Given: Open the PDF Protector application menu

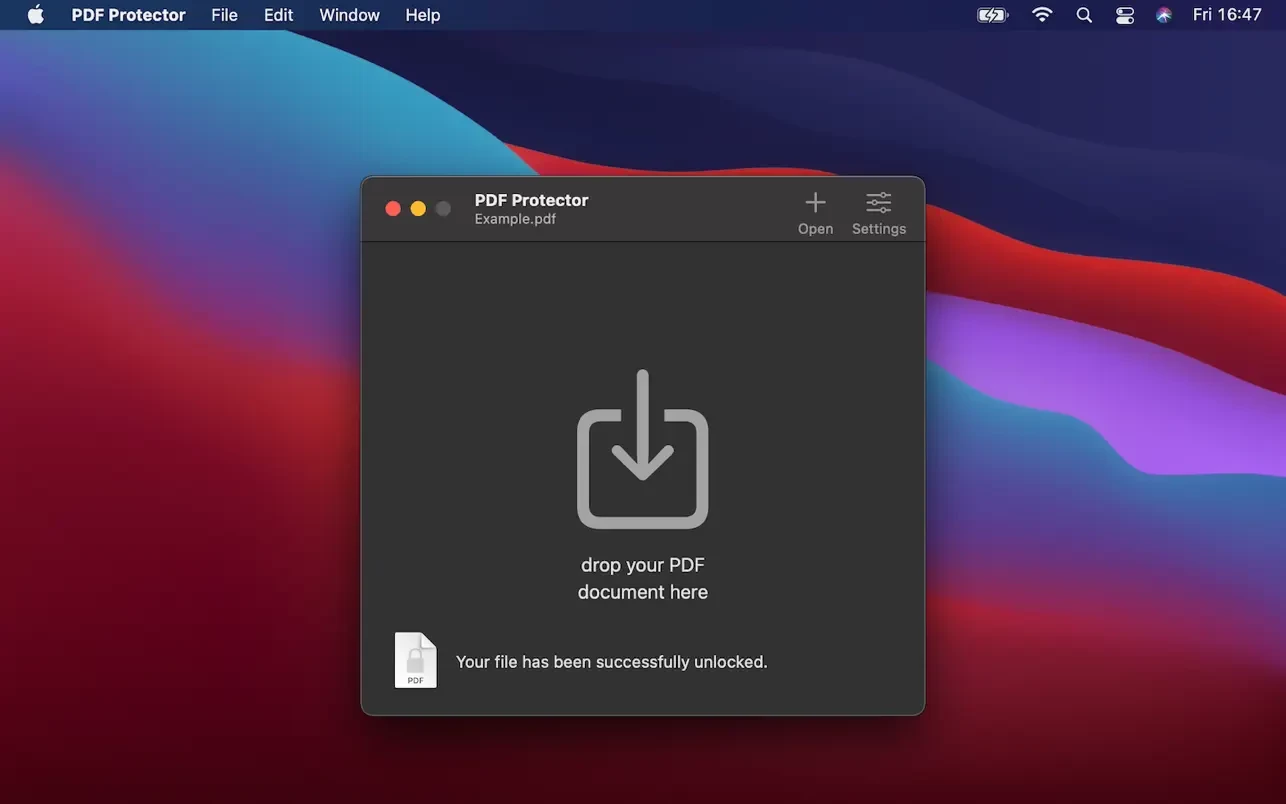Looking at the screenshot, I should (128, 15).
